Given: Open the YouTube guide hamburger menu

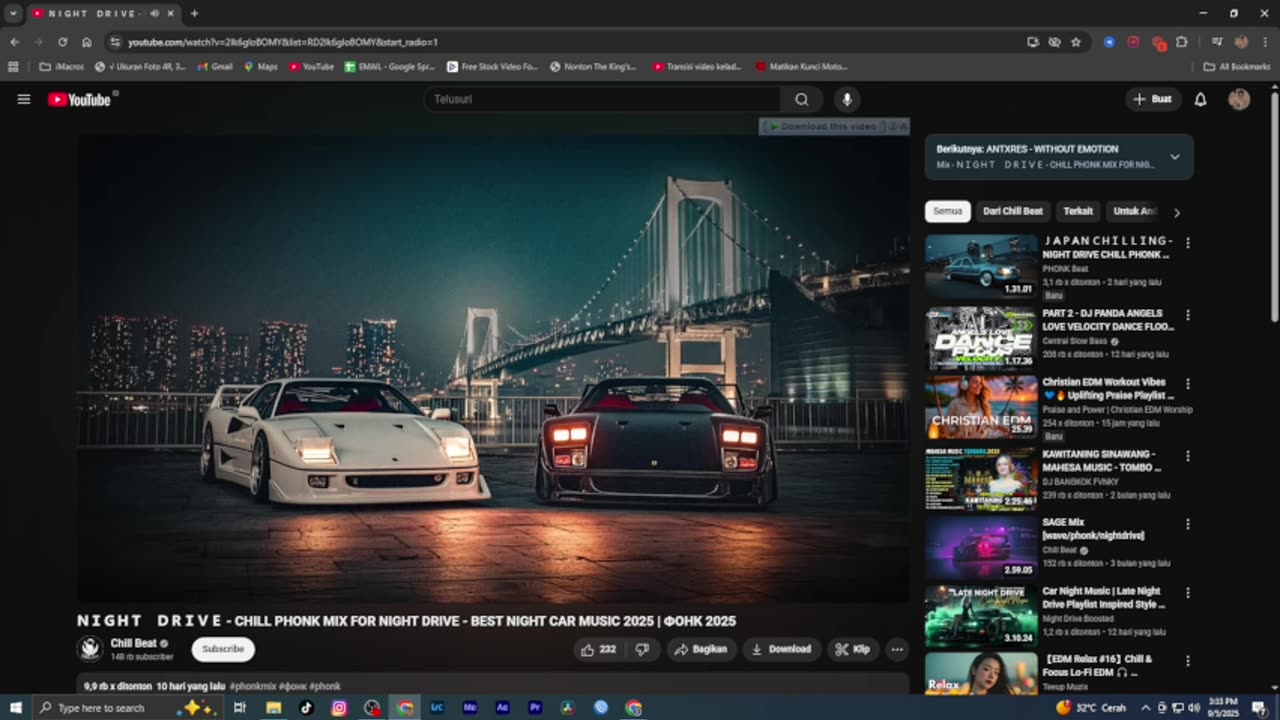Looking at the screenshot, I should [x=24, y=99].
